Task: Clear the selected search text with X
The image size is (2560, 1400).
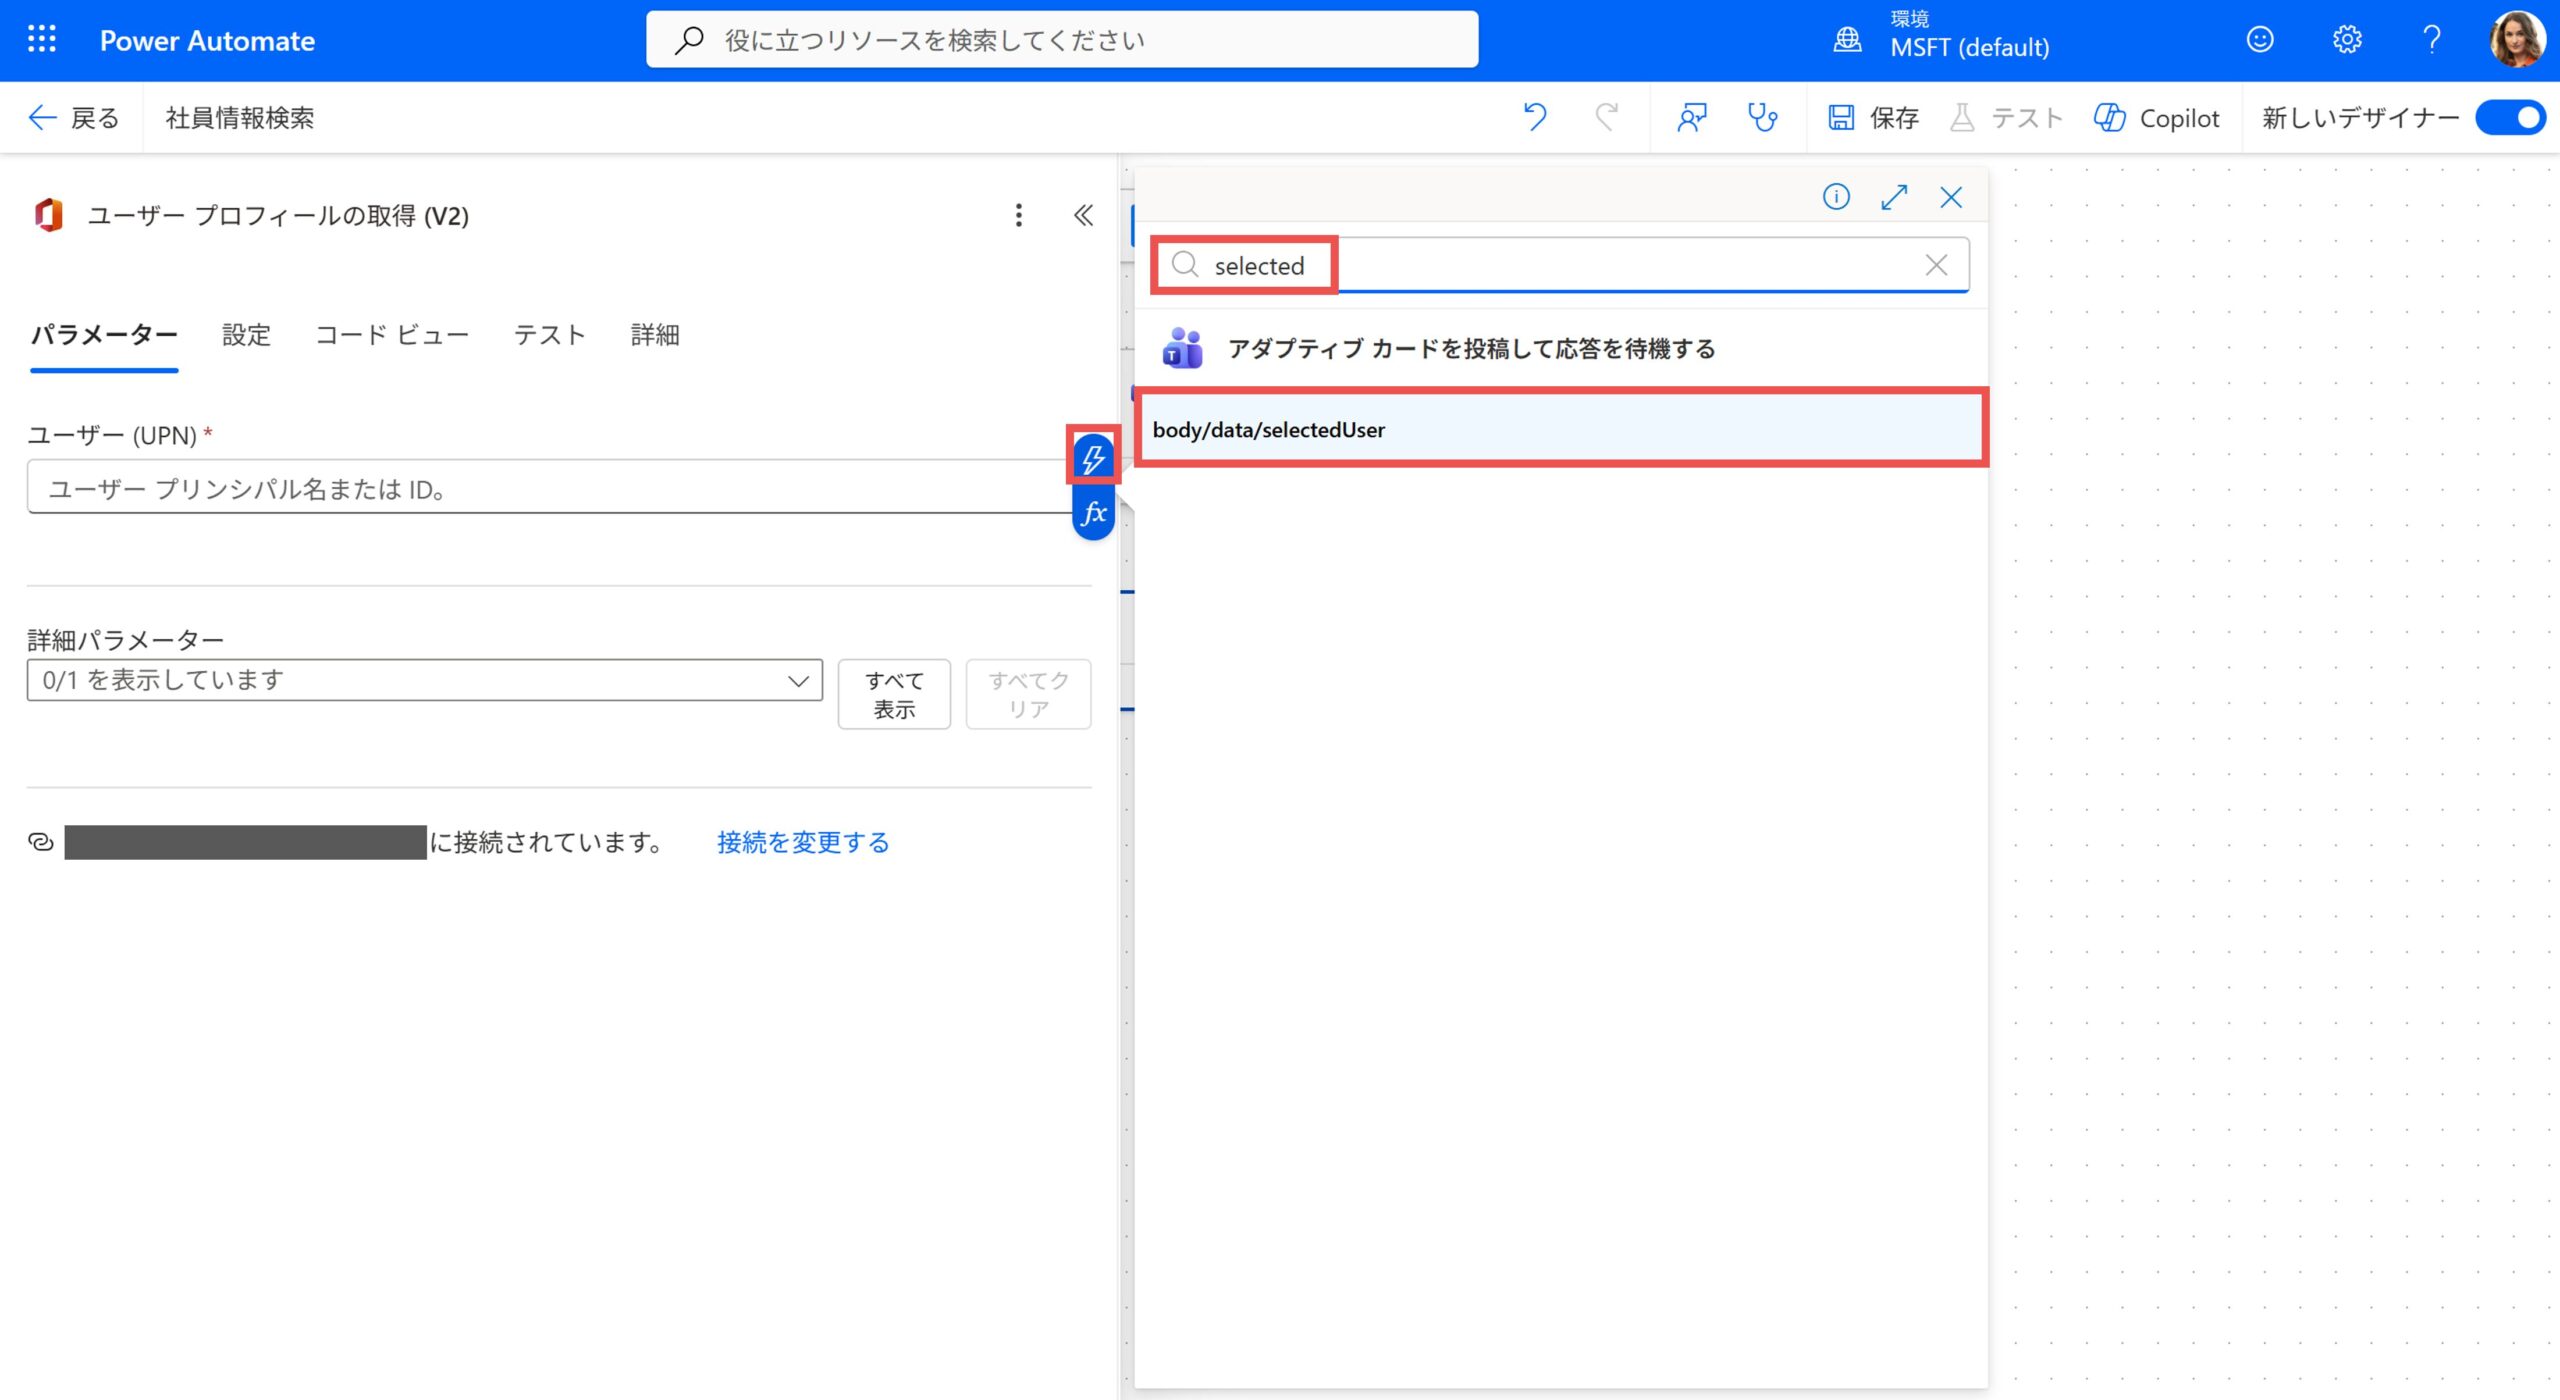Action: (1936, 265)
